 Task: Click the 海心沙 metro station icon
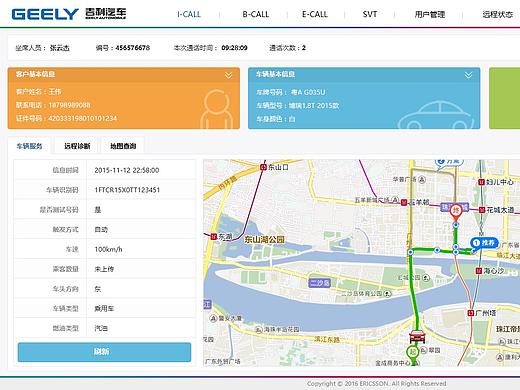479,271
